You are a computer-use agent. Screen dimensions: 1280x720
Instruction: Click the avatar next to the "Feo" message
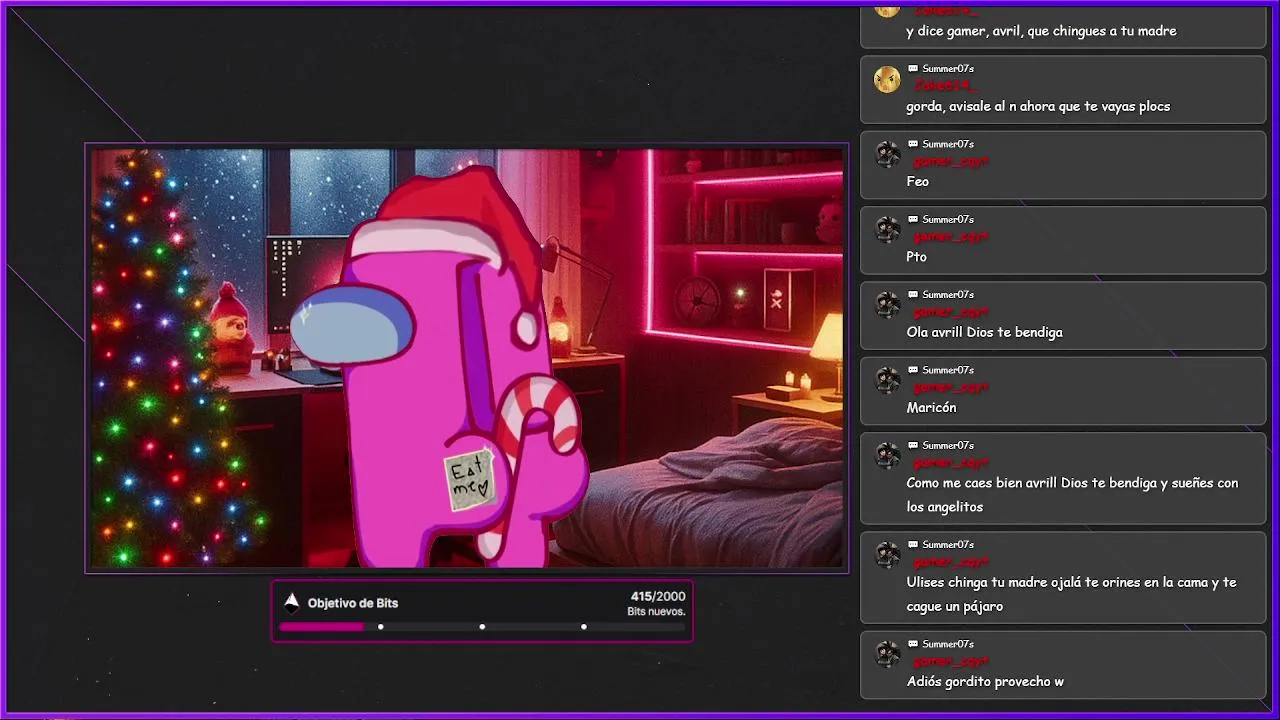point(887,155)
